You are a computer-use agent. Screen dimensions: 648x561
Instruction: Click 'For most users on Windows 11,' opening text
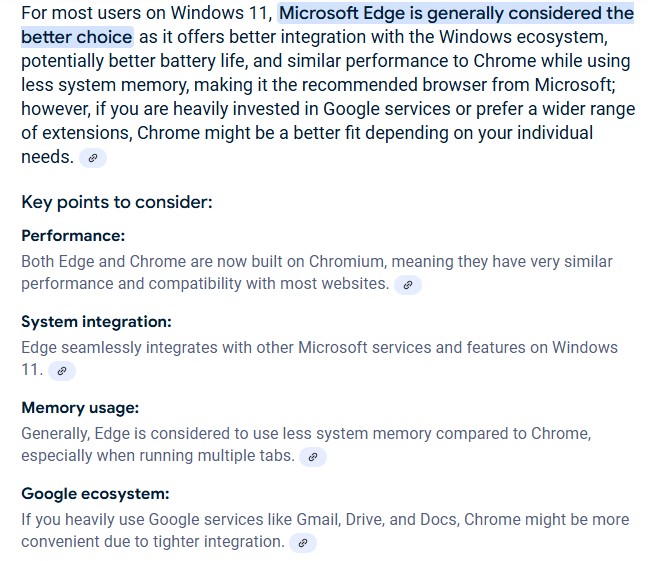[x=147, y=13]
